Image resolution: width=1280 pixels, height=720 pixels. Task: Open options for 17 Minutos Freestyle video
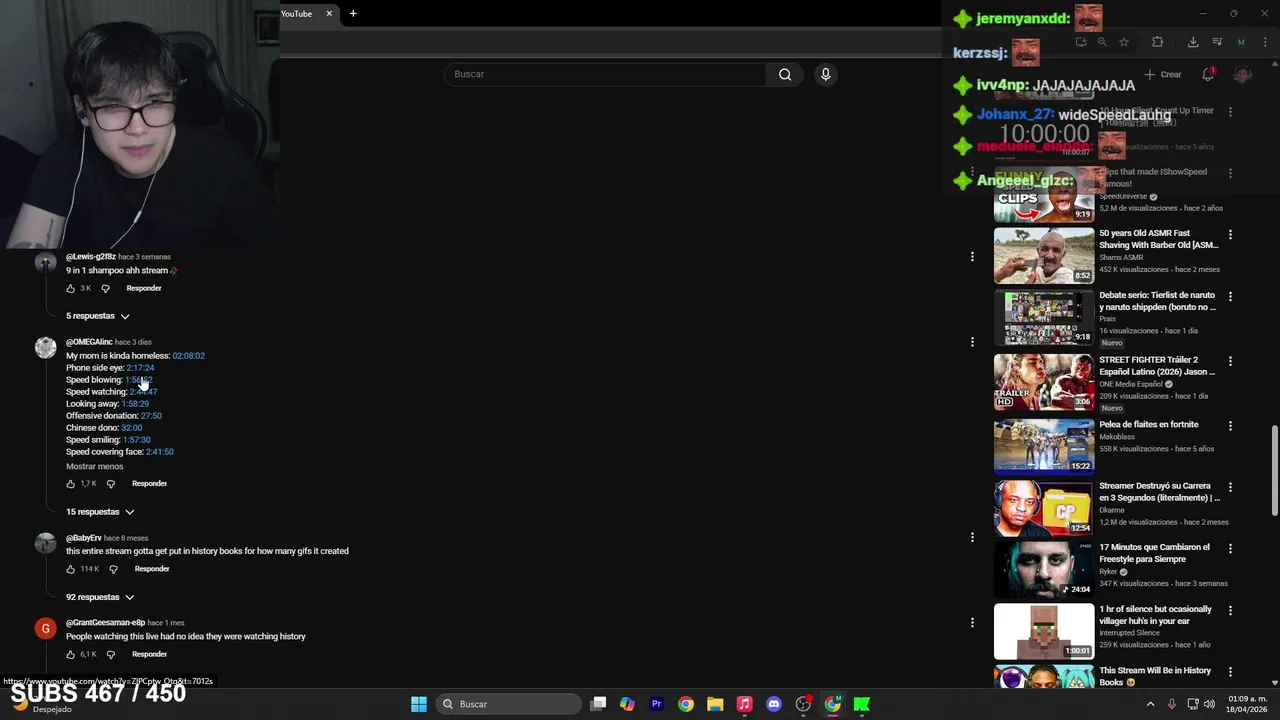(x=1230, y=549)
